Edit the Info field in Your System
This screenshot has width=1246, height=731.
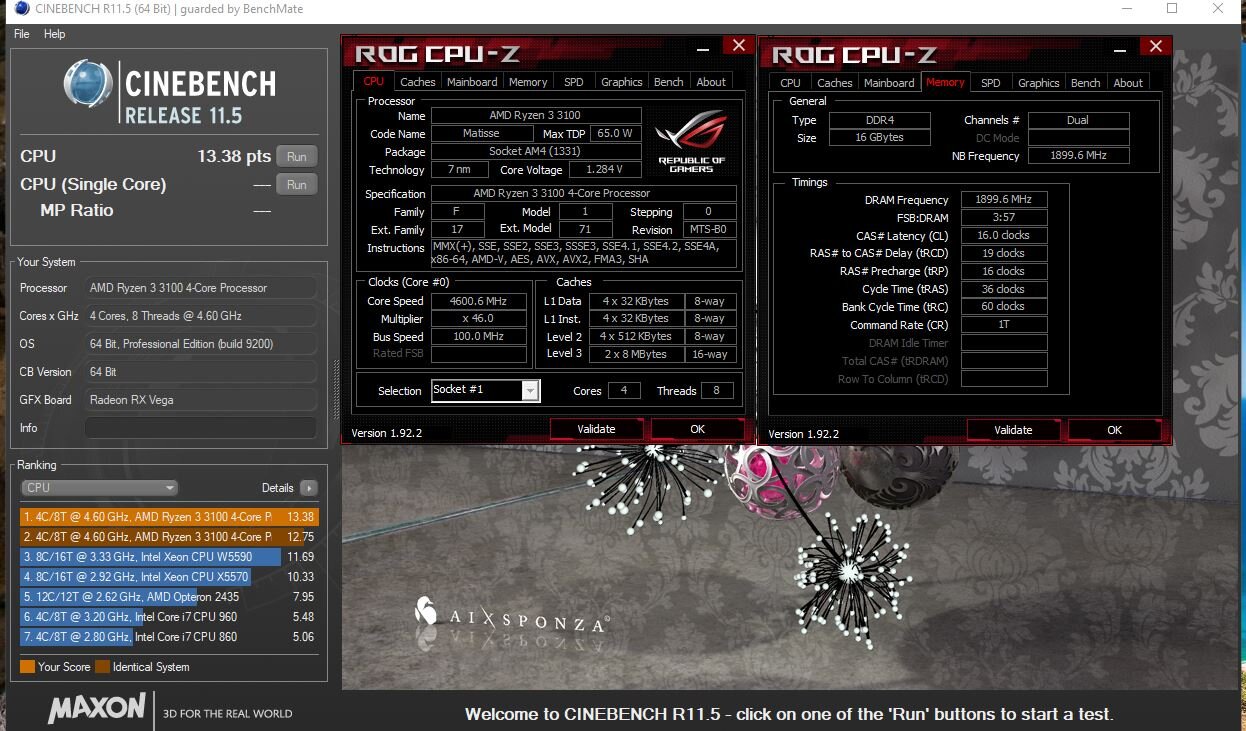tap(200, 428)
